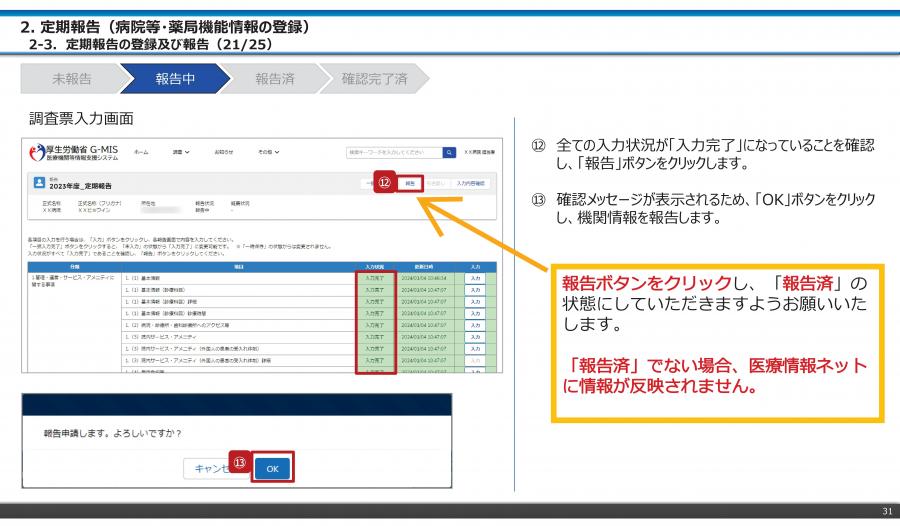This screenshot has width=900, height=526.
Task: Select the 1.(1) 基本情報 item text
Action: click(143, 278)
